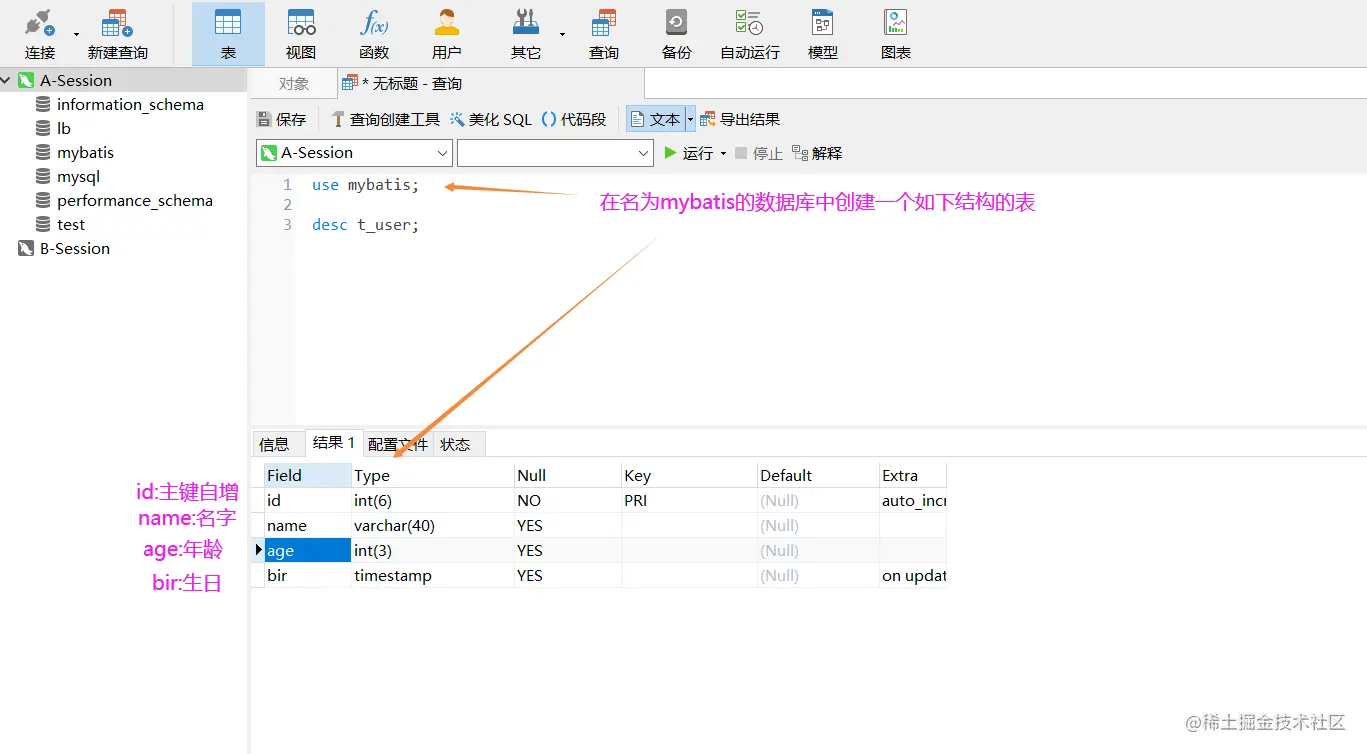
Task: Collapse the A-Session connection tree
Action: [7, 80]
